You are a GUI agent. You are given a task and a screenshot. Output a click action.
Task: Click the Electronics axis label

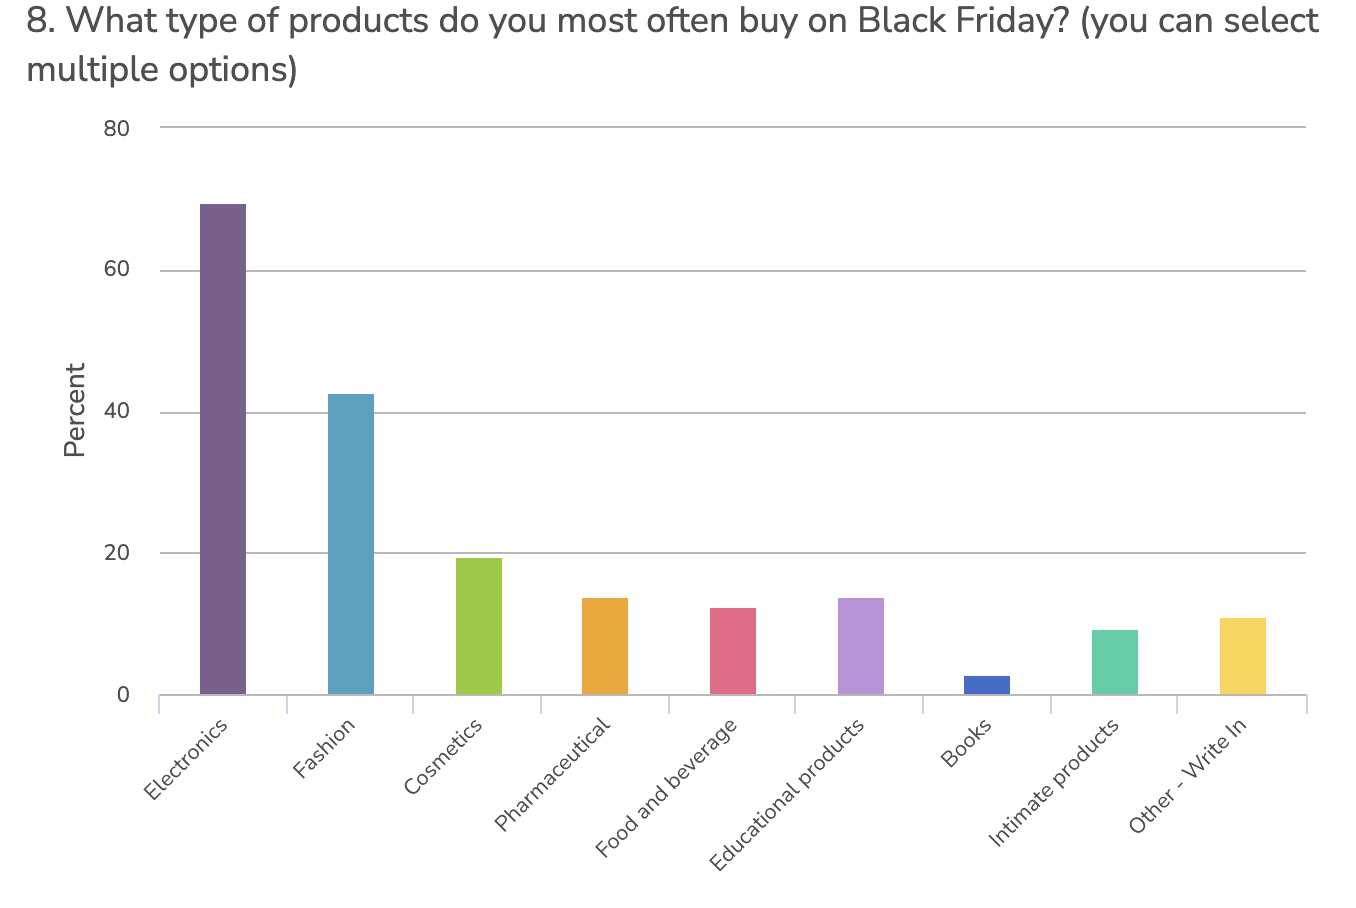186,760
